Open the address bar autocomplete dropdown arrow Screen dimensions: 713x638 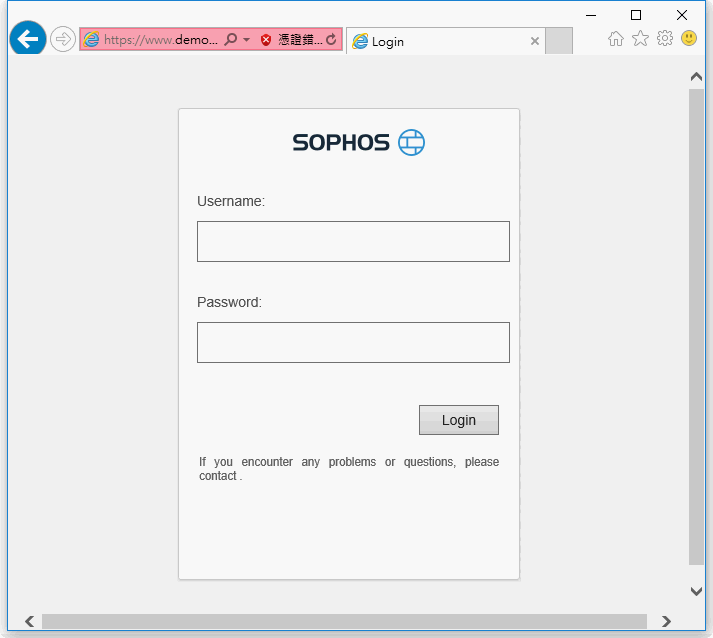tap(246, 40)
